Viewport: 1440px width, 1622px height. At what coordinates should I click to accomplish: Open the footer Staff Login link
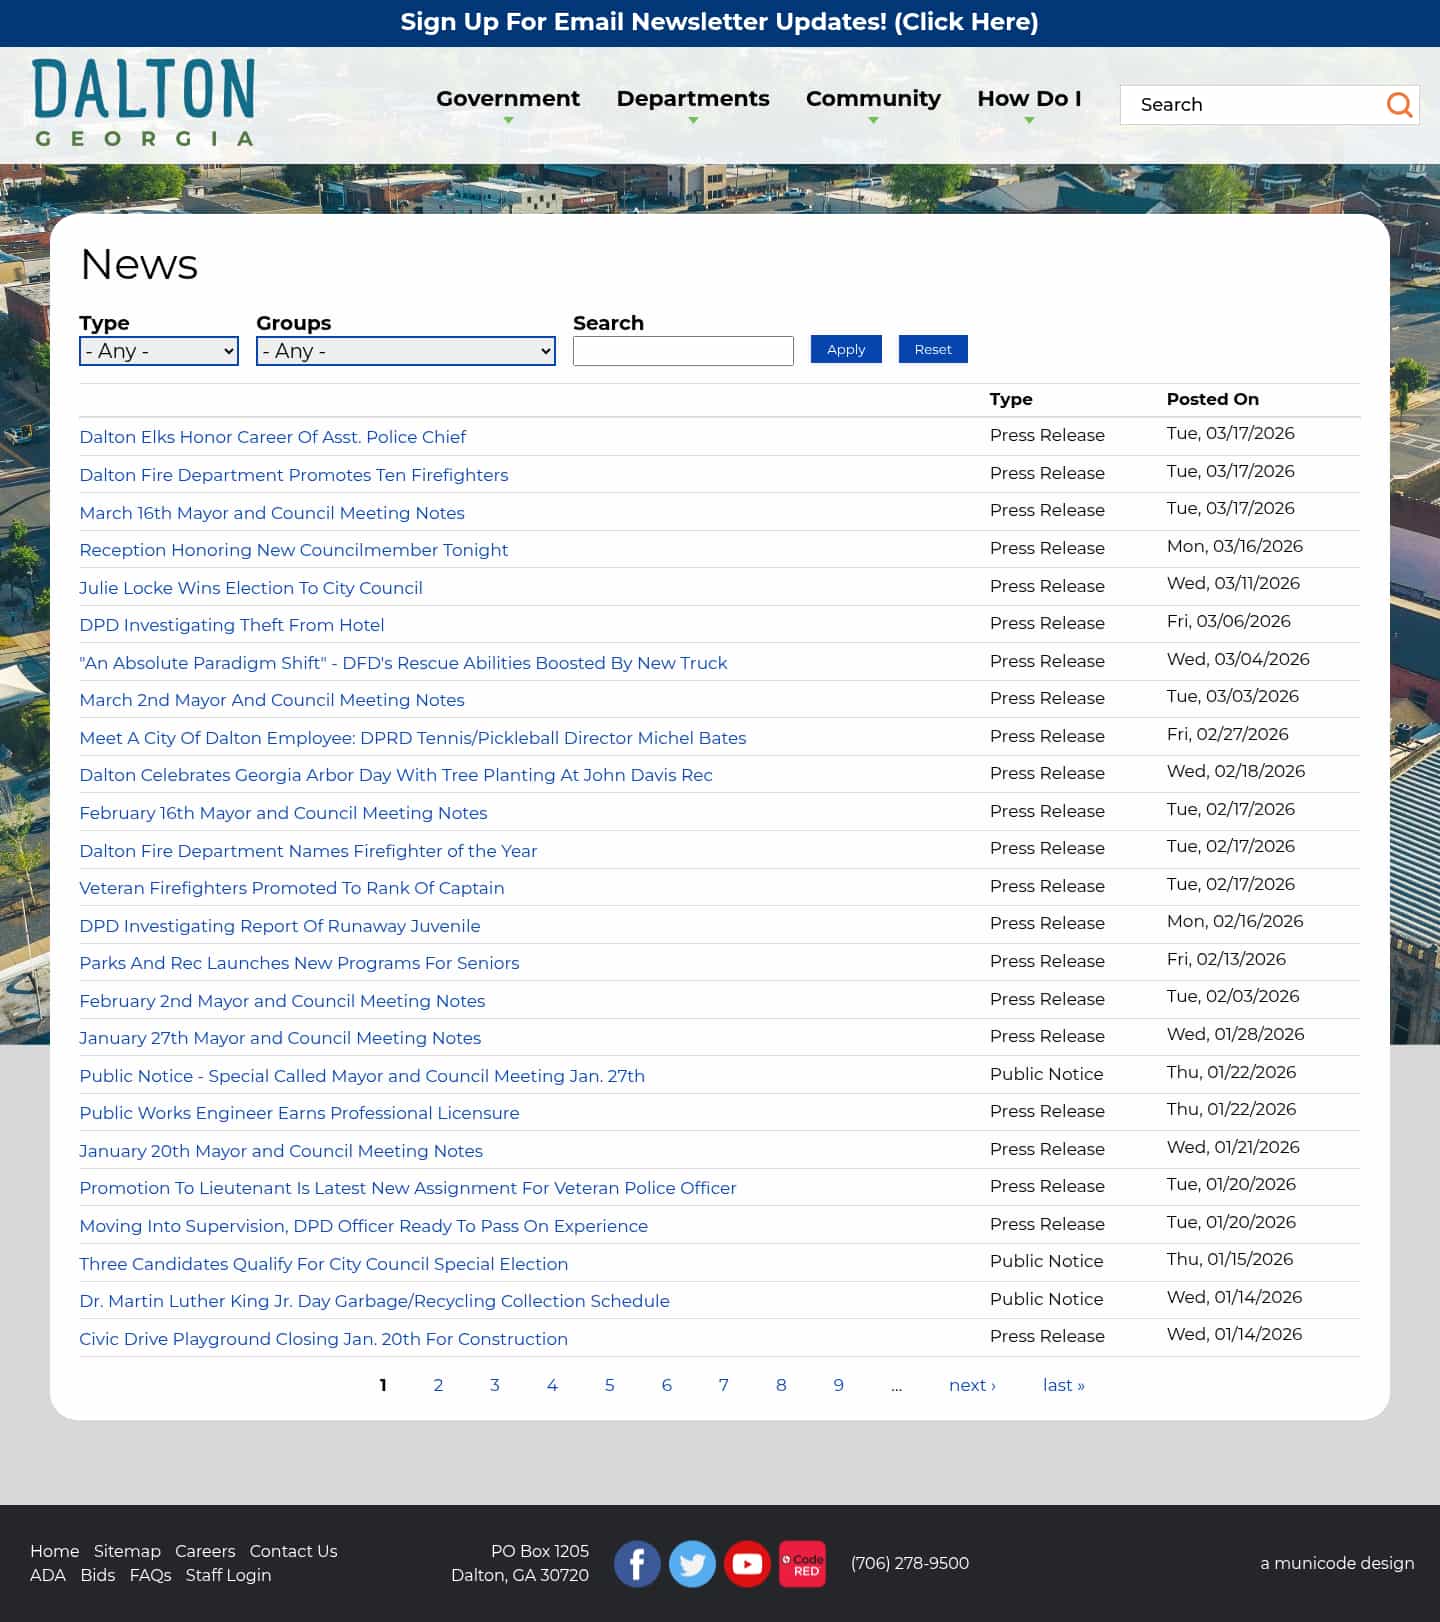pyautogui.click(x=228, y=1575)
